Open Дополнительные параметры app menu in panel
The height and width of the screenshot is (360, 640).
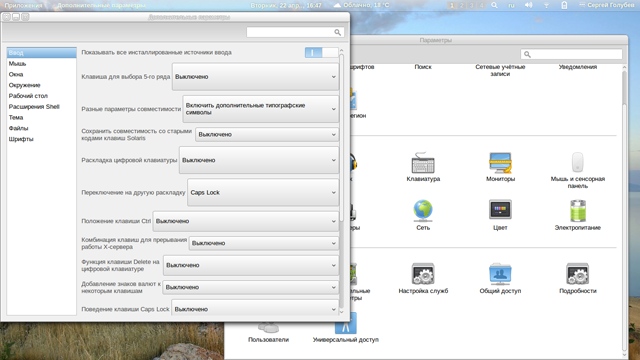click(x=101, y=5)
